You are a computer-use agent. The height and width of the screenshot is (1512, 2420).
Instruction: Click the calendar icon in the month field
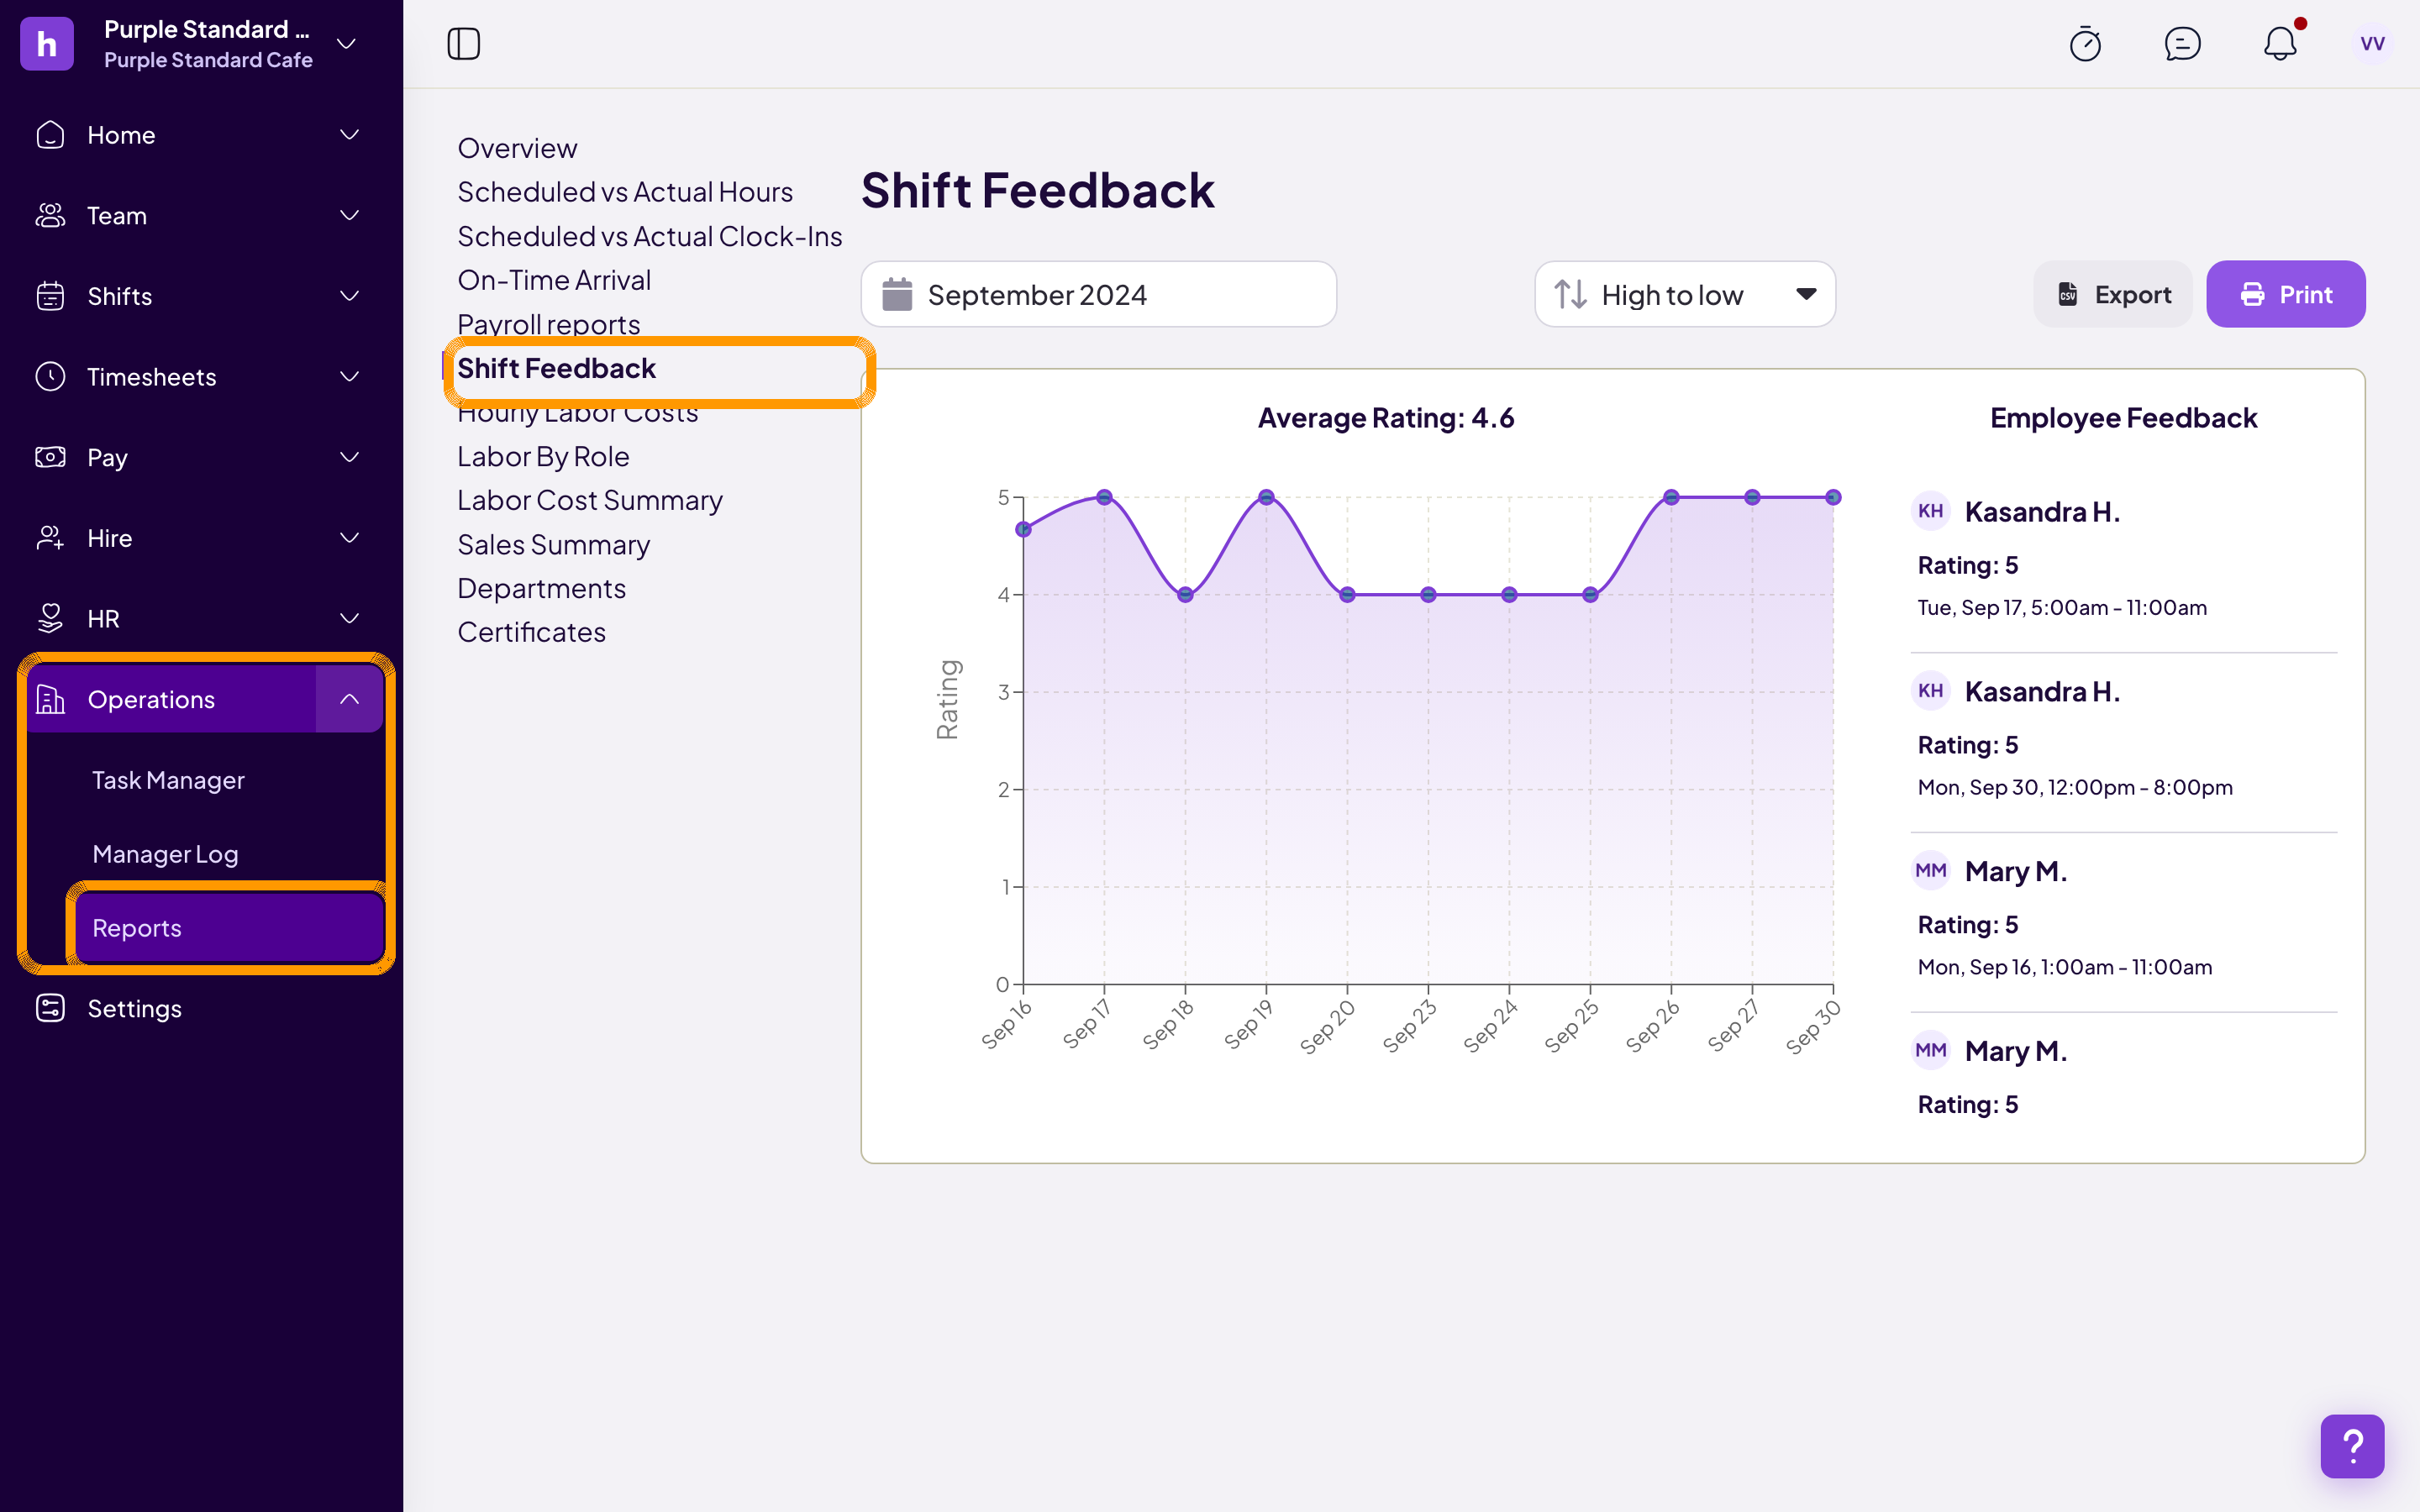(x=897, y=294)
